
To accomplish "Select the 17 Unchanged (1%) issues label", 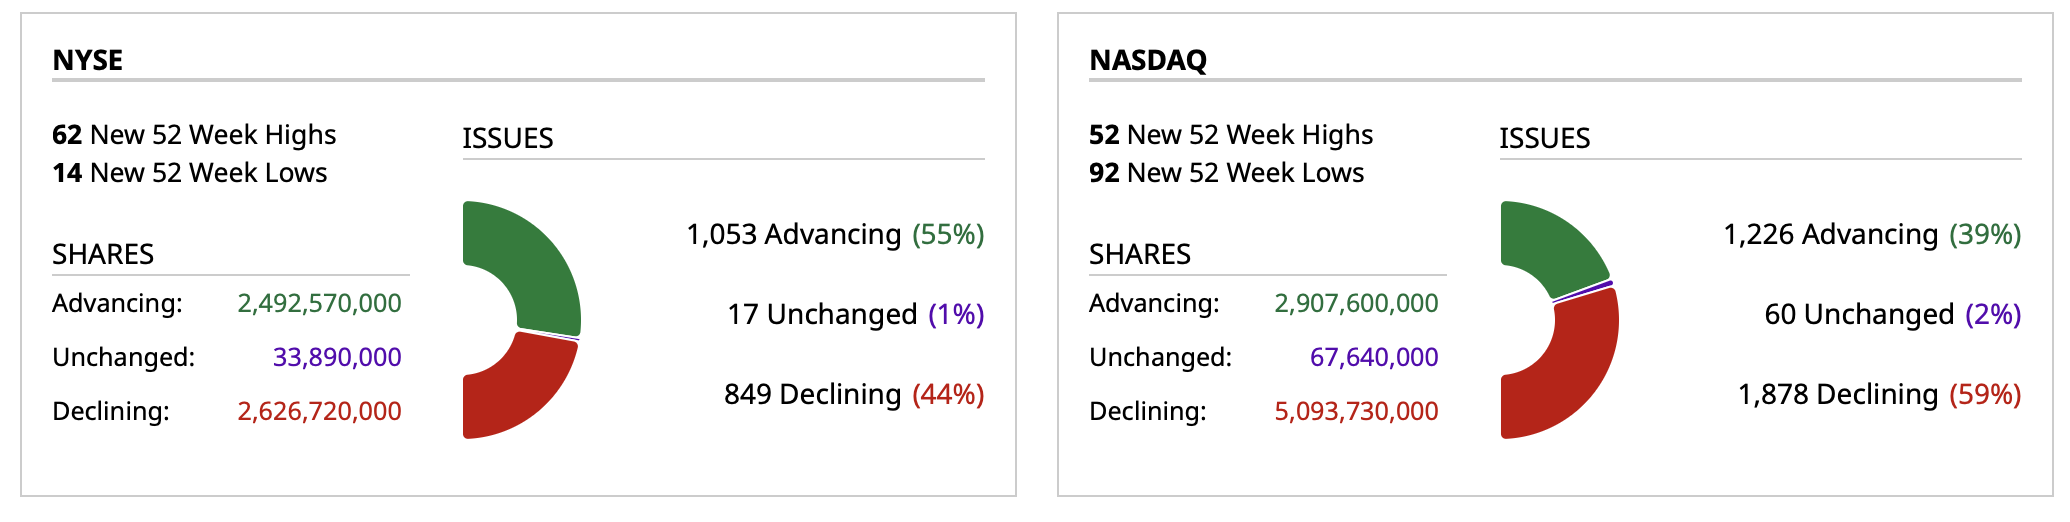I will [855, 314].
